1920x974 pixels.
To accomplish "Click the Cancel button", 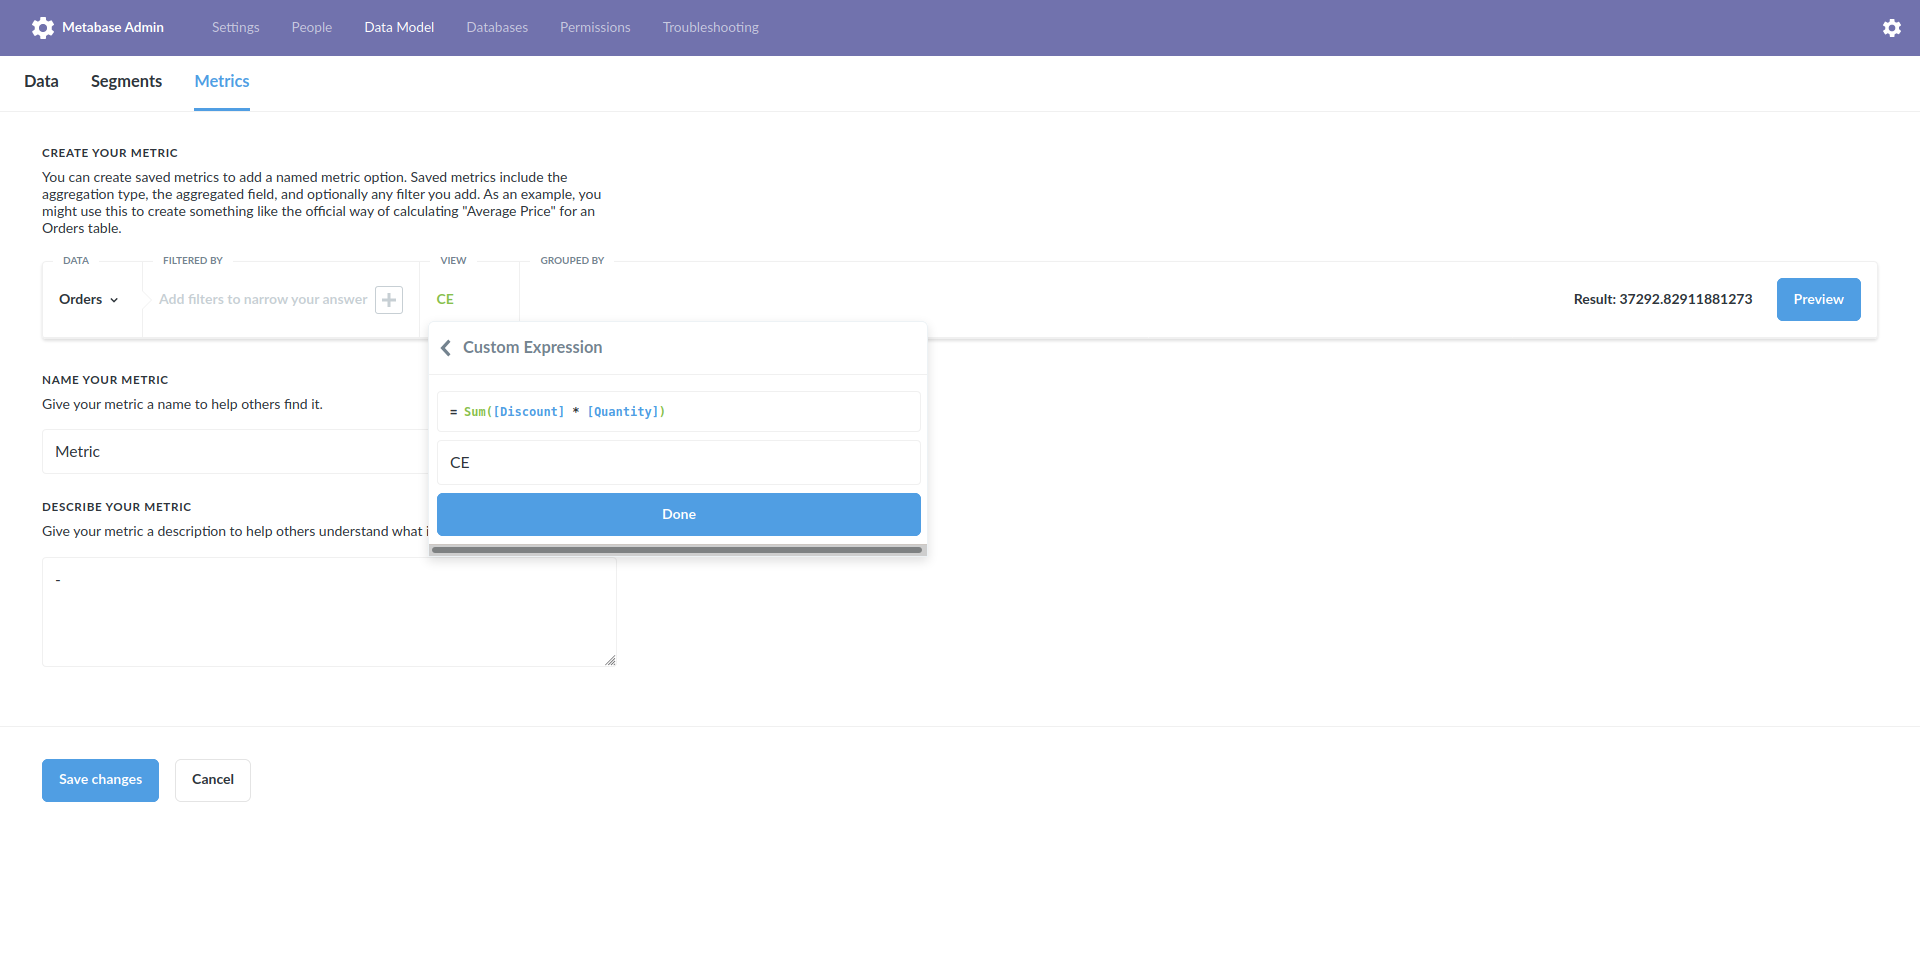I will 213,781.
